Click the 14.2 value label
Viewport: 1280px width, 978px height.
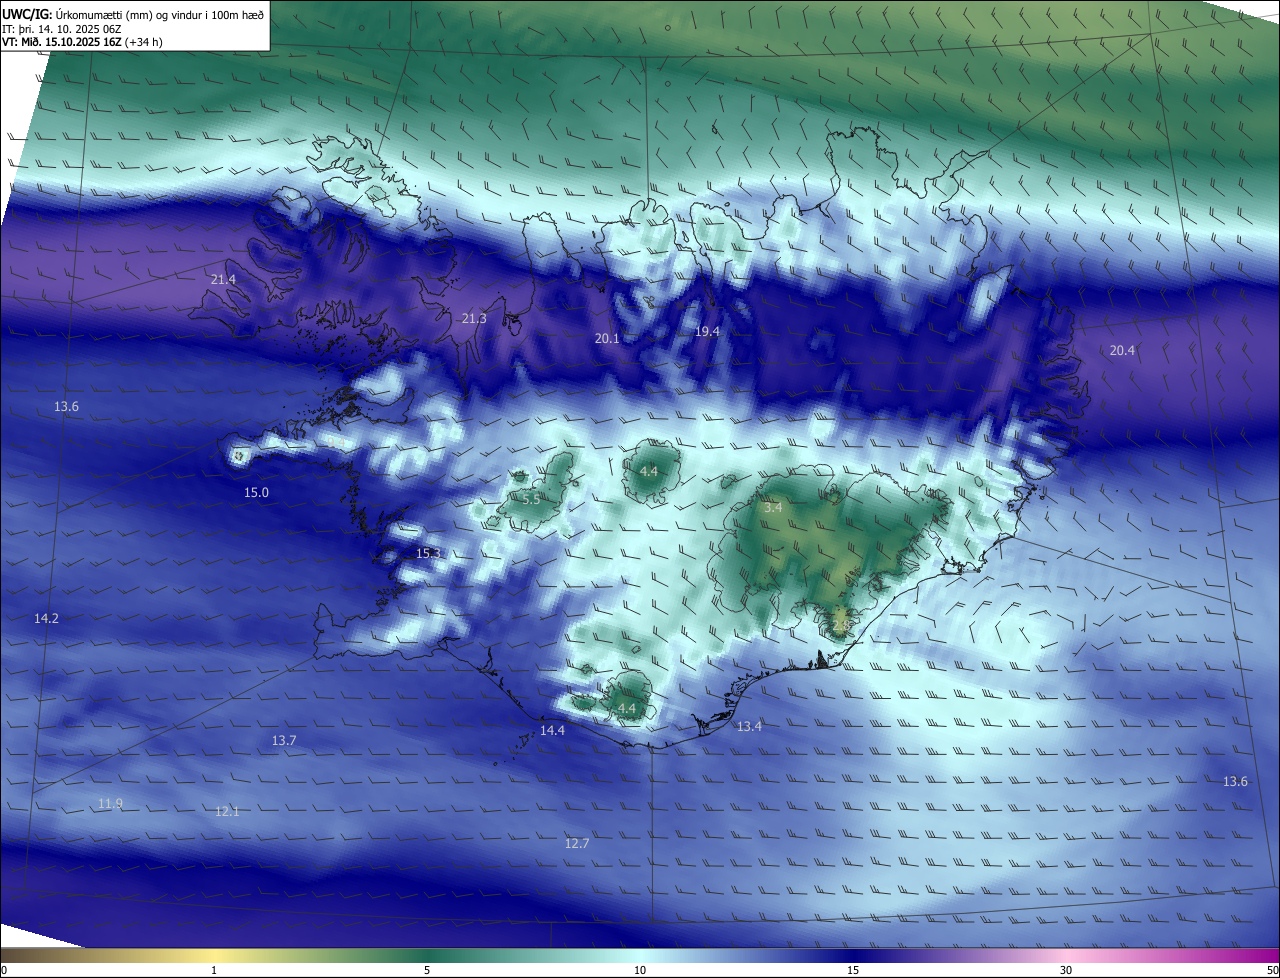pos(46,619)
